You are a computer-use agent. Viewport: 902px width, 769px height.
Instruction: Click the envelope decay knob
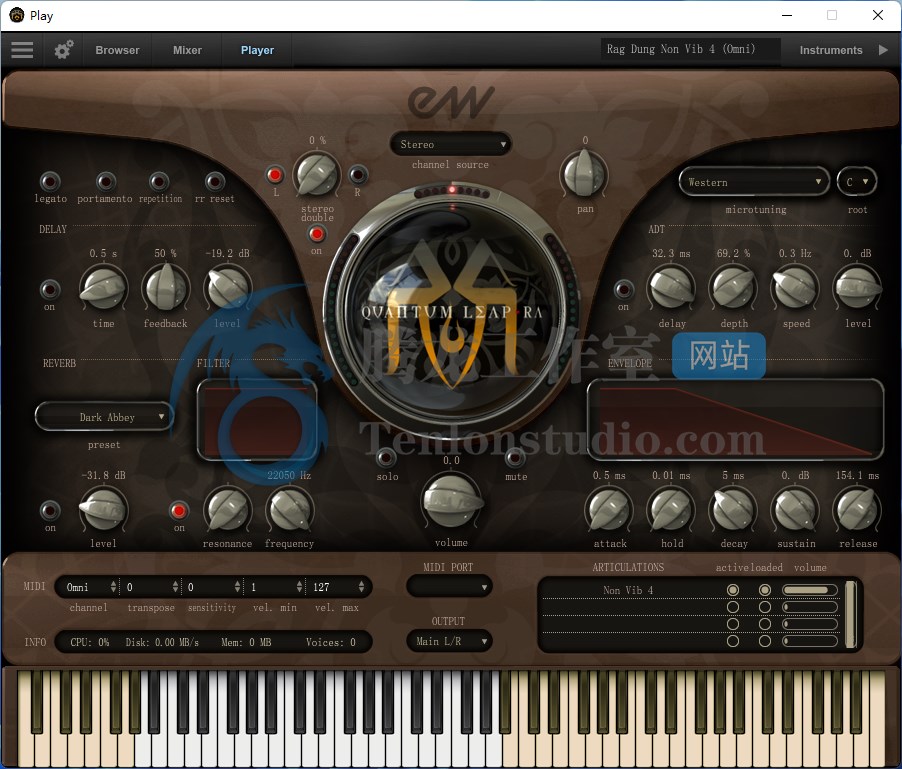tap(733, 509)
